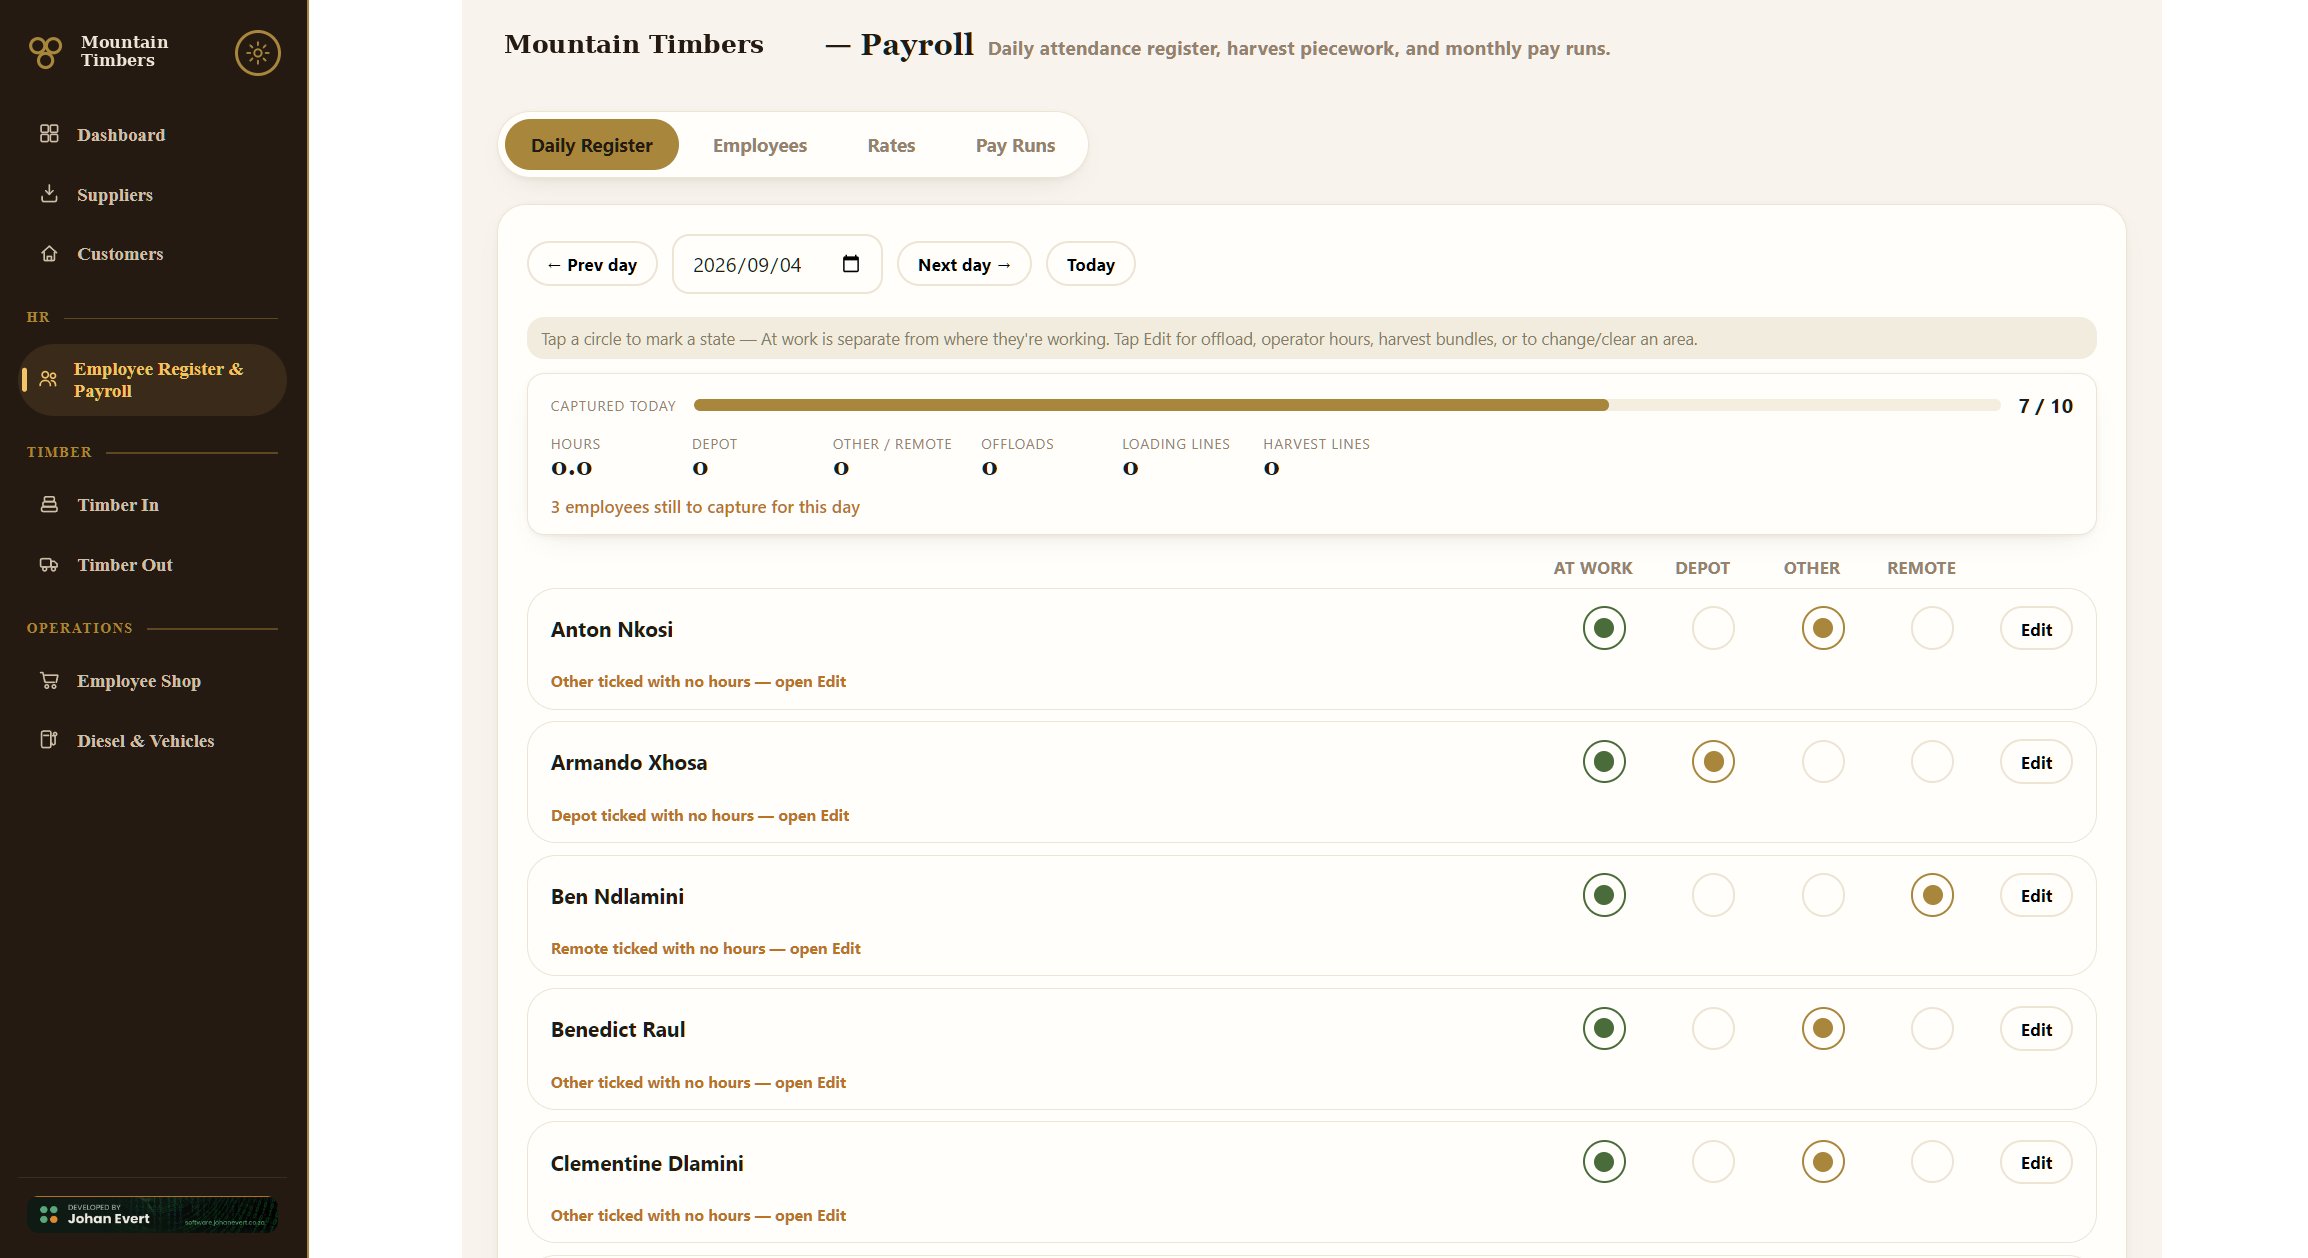Edit Benedict Raul's entry
This screenshot has height=1258, width=2308.
(x=2036, y=1029)
